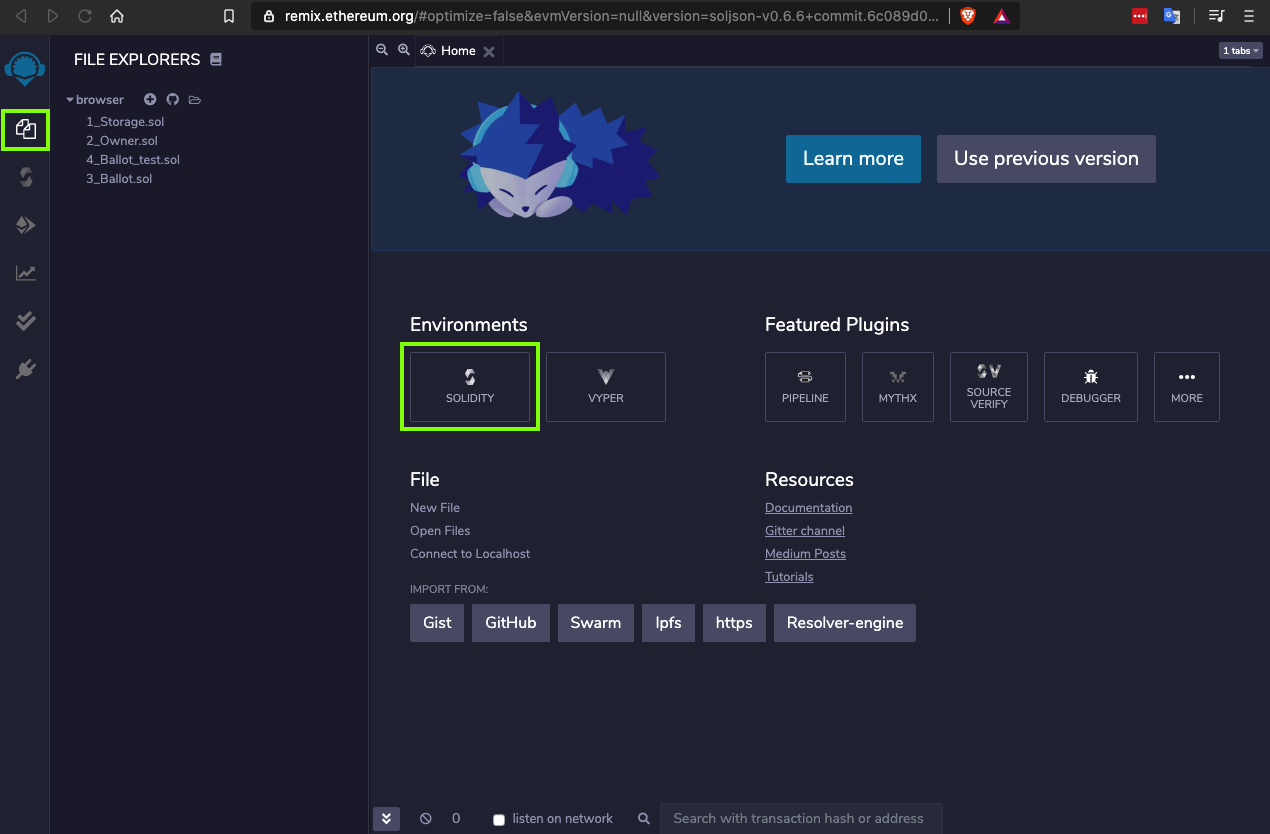Screen dimensions: 1270x834
Task: Open 2_Owner.sol file
Action: tap(122, 140)
